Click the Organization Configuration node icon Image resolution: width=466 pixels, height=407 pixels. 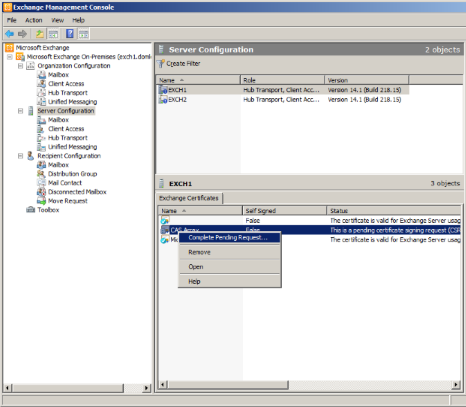30,66
